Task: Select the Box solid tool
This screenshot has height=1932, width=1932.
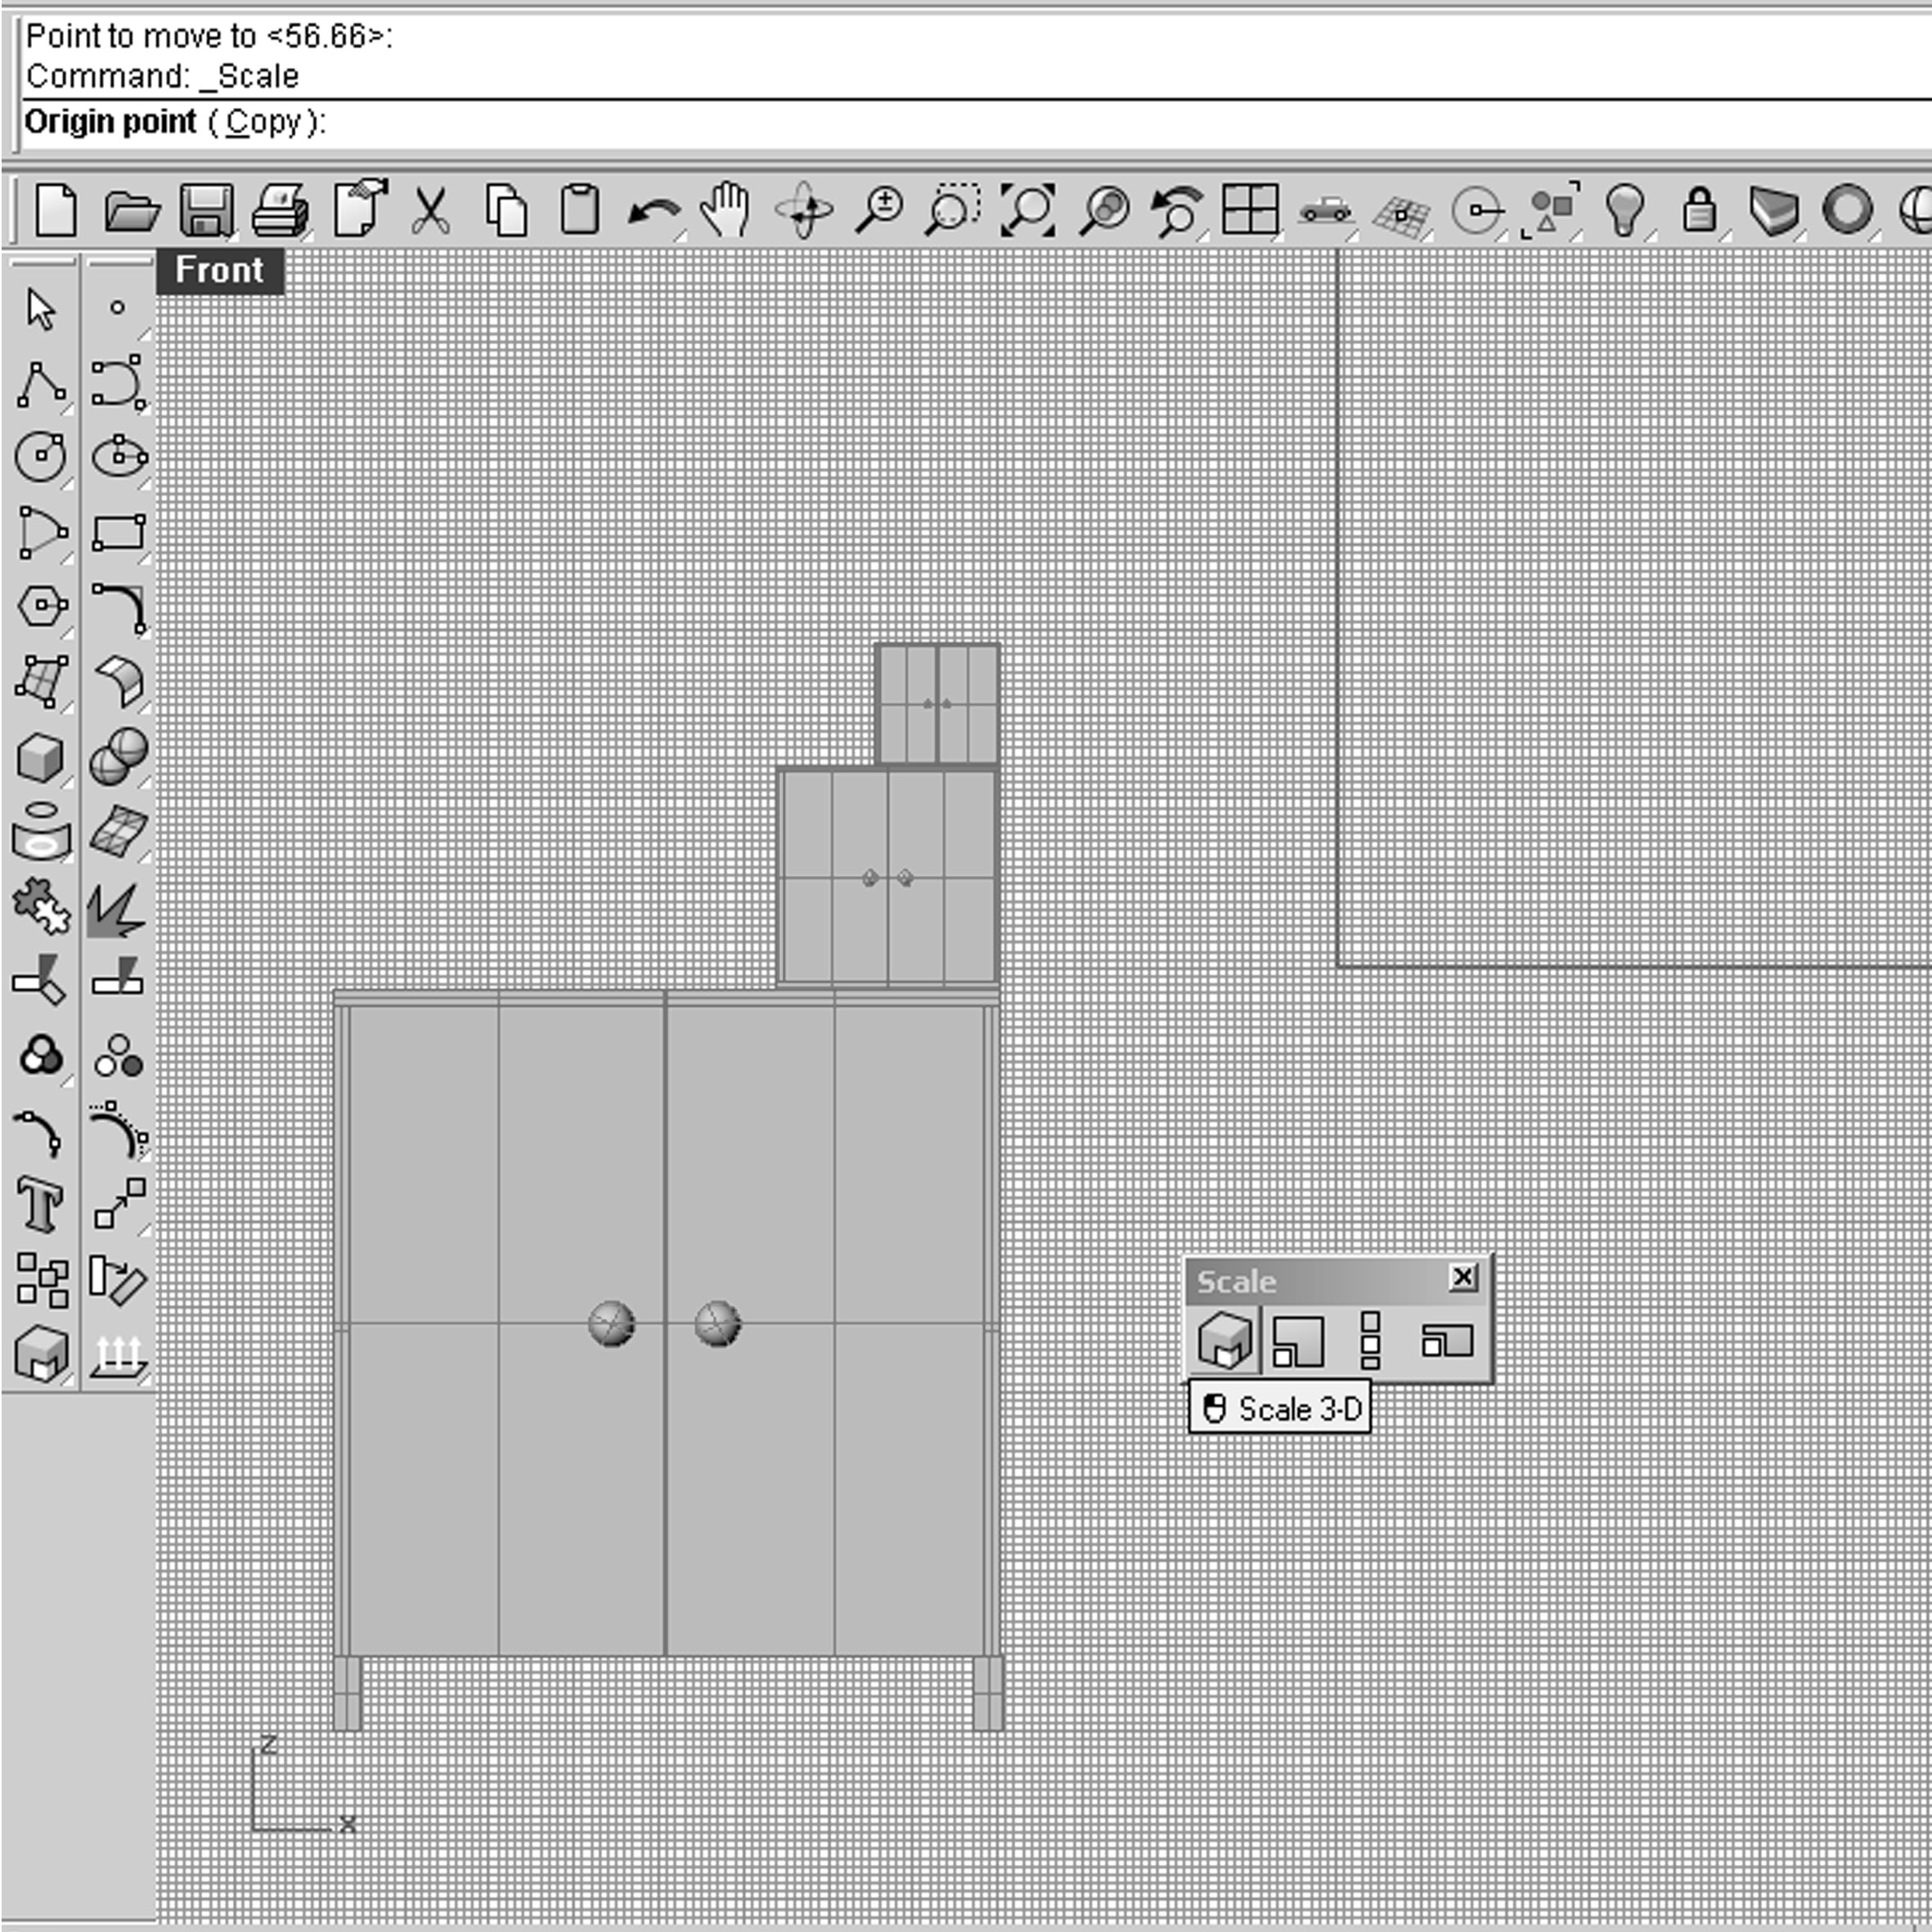Action: (40, 758)
